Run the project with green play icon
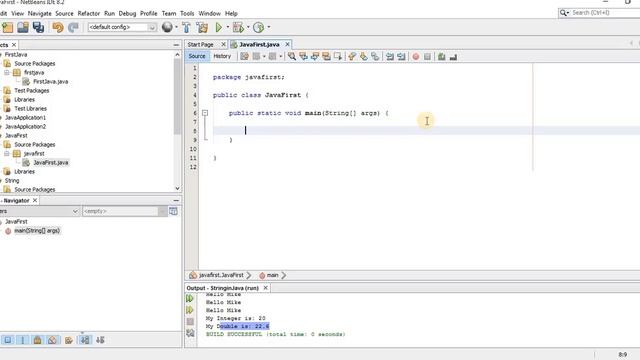 pyautogui.click(x=219, y=27)
